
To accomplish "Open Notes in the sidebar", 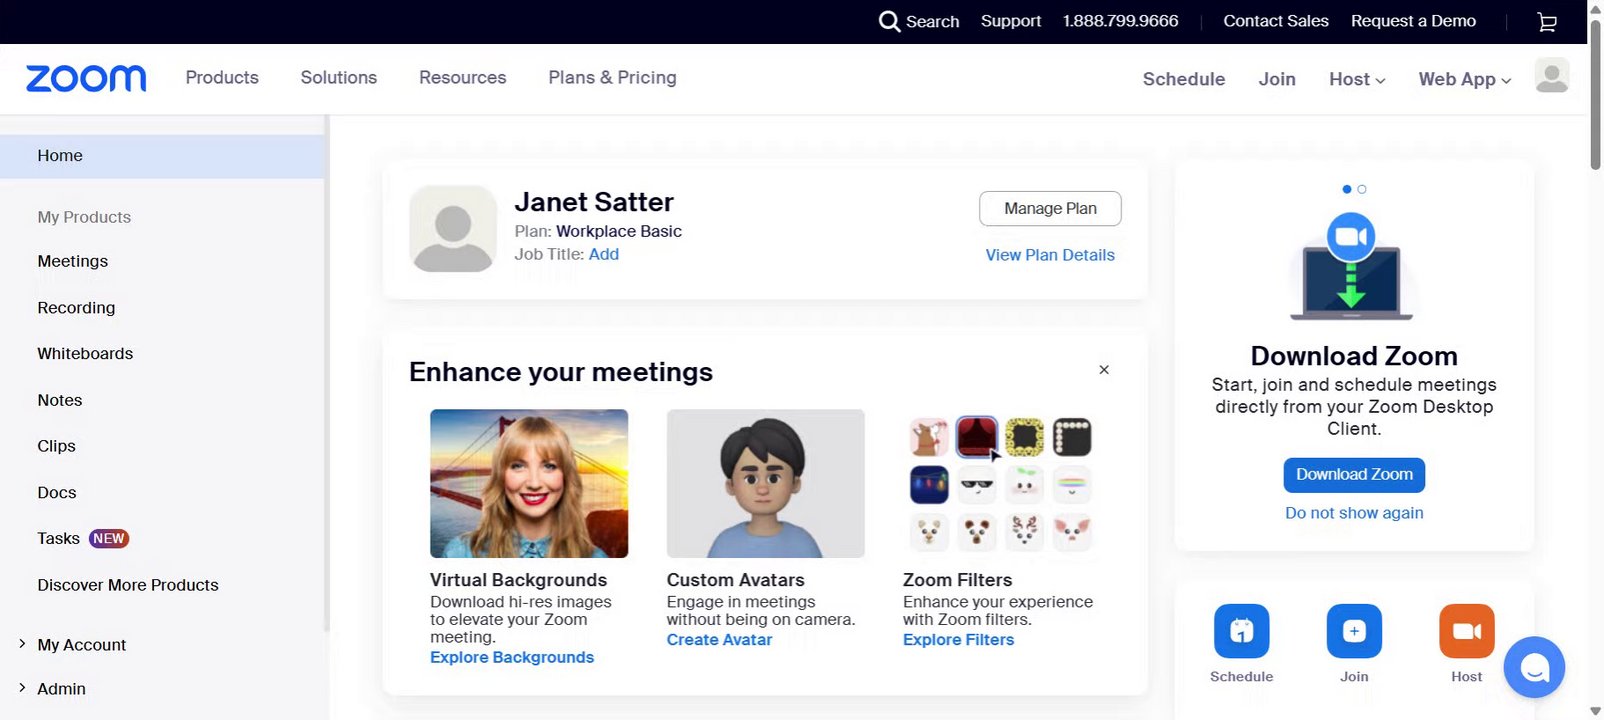I will (60, 400).
